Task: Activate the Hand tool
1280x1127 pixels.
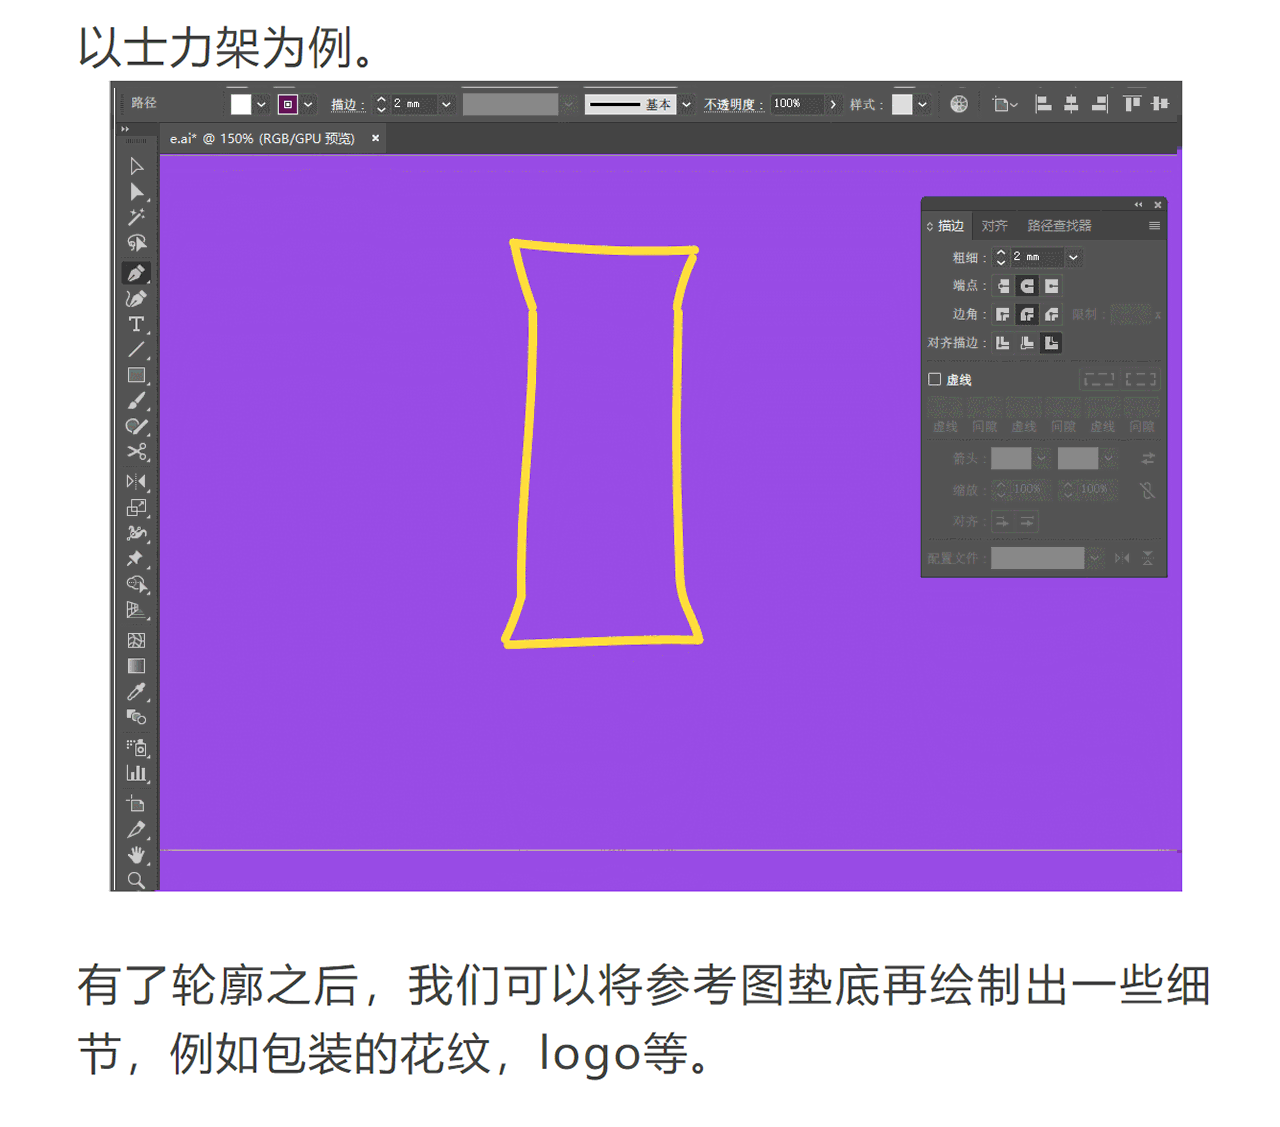Action: point(137,855)
